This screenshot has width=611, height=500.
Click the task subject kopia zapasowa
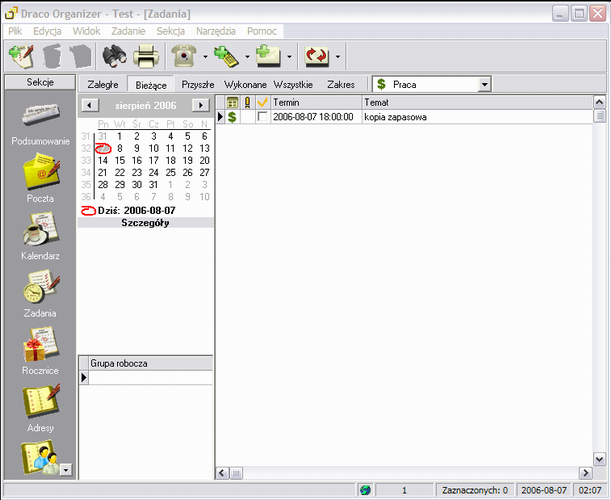(x=395, y=117)
